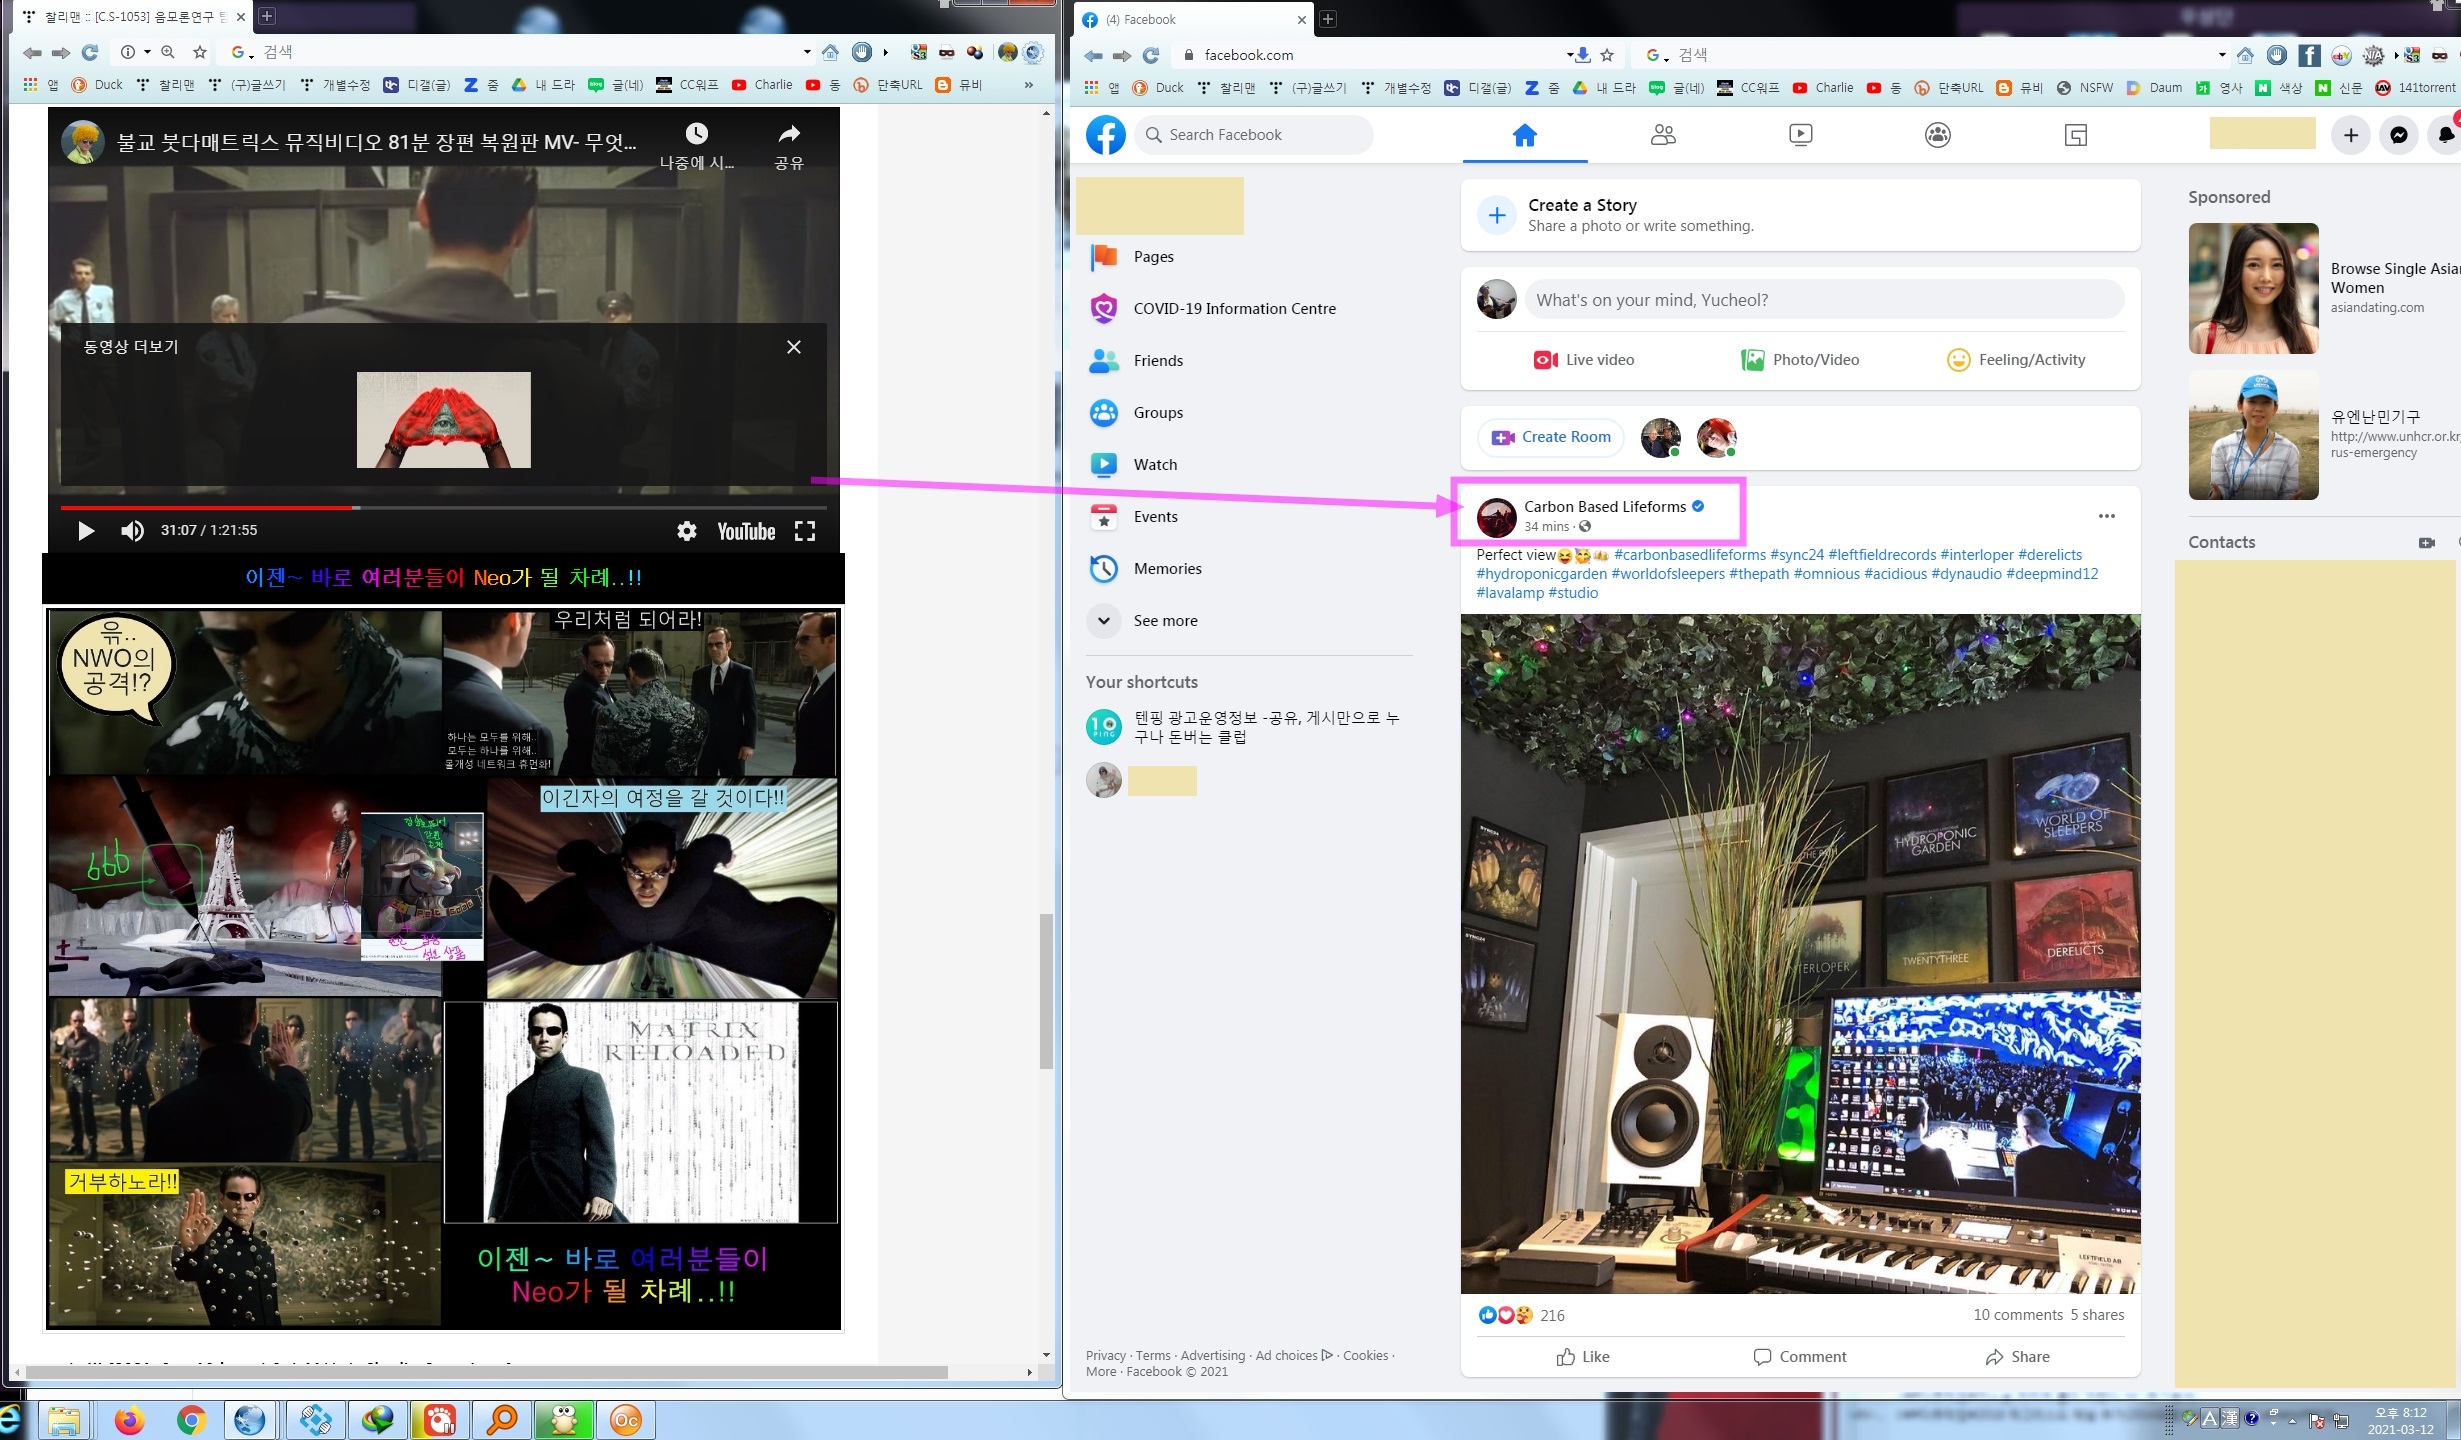Open Facebook Groups tab in top bar
Image resolution: width=2461 pixels, height=1440 pixels.
[1938, 135]
